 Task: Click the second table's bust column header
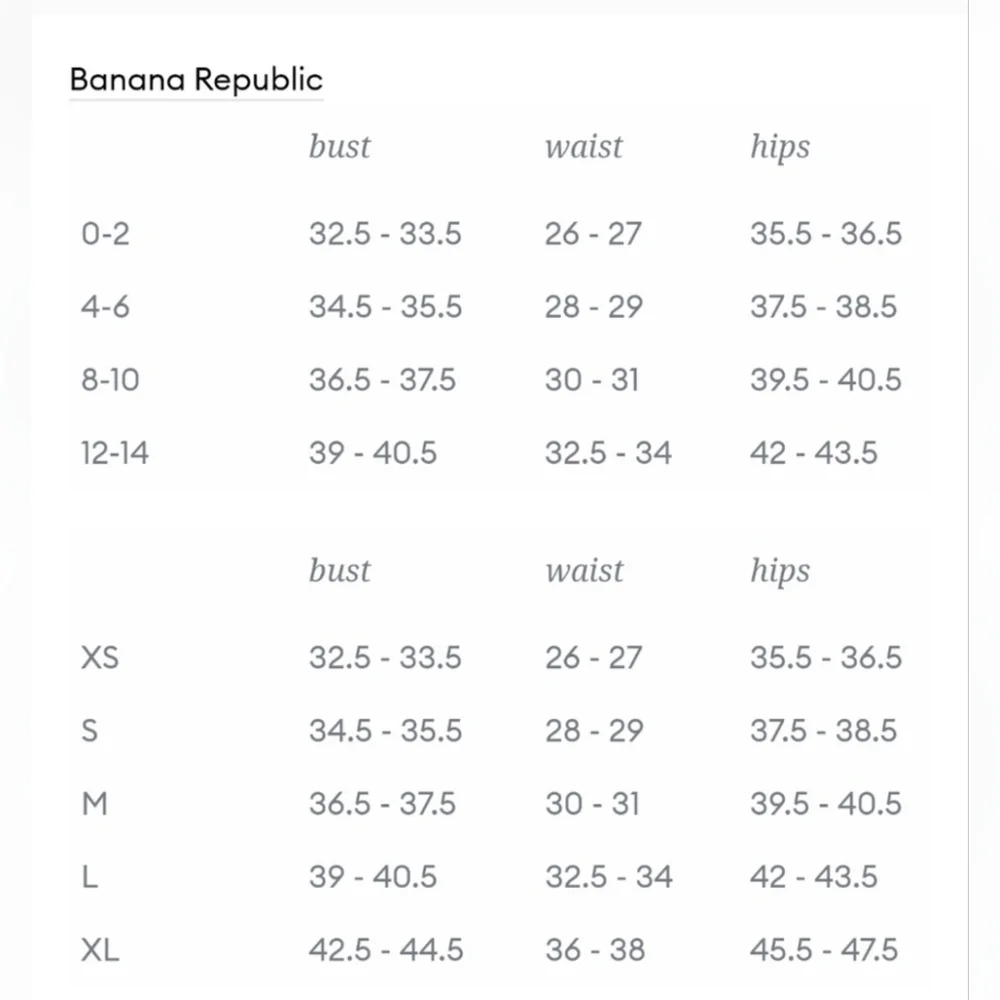coord(339,571)
